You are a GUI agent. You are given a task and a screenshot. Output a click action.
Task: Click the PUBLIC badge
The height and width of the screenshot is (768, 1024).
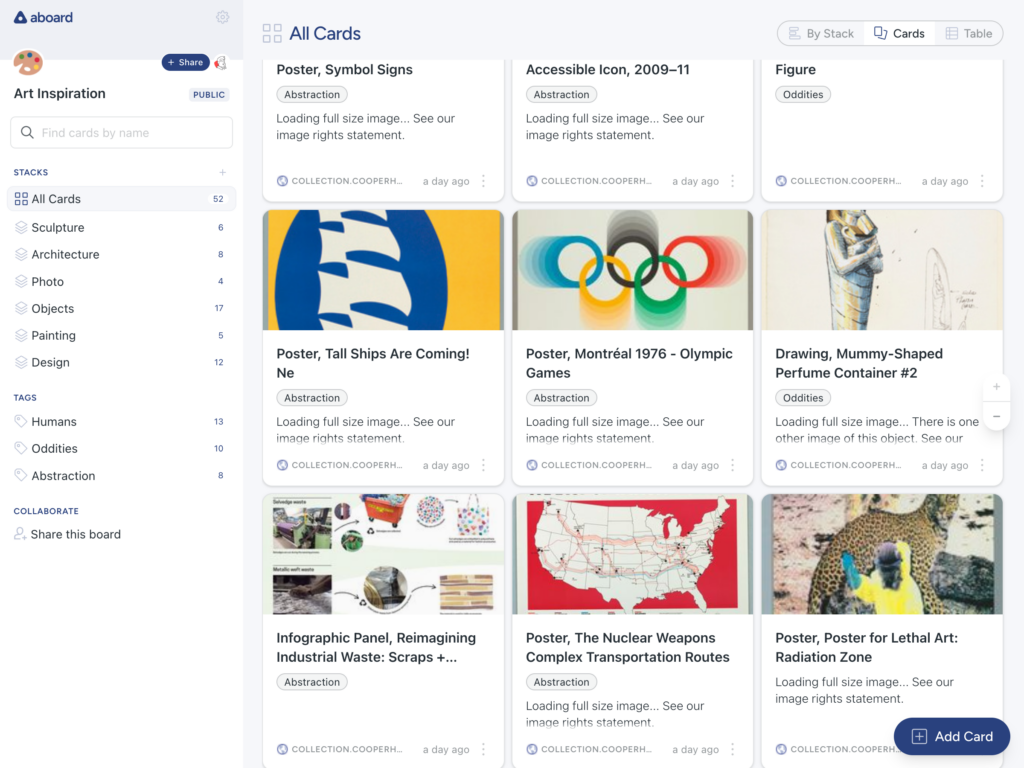(209, 95)
